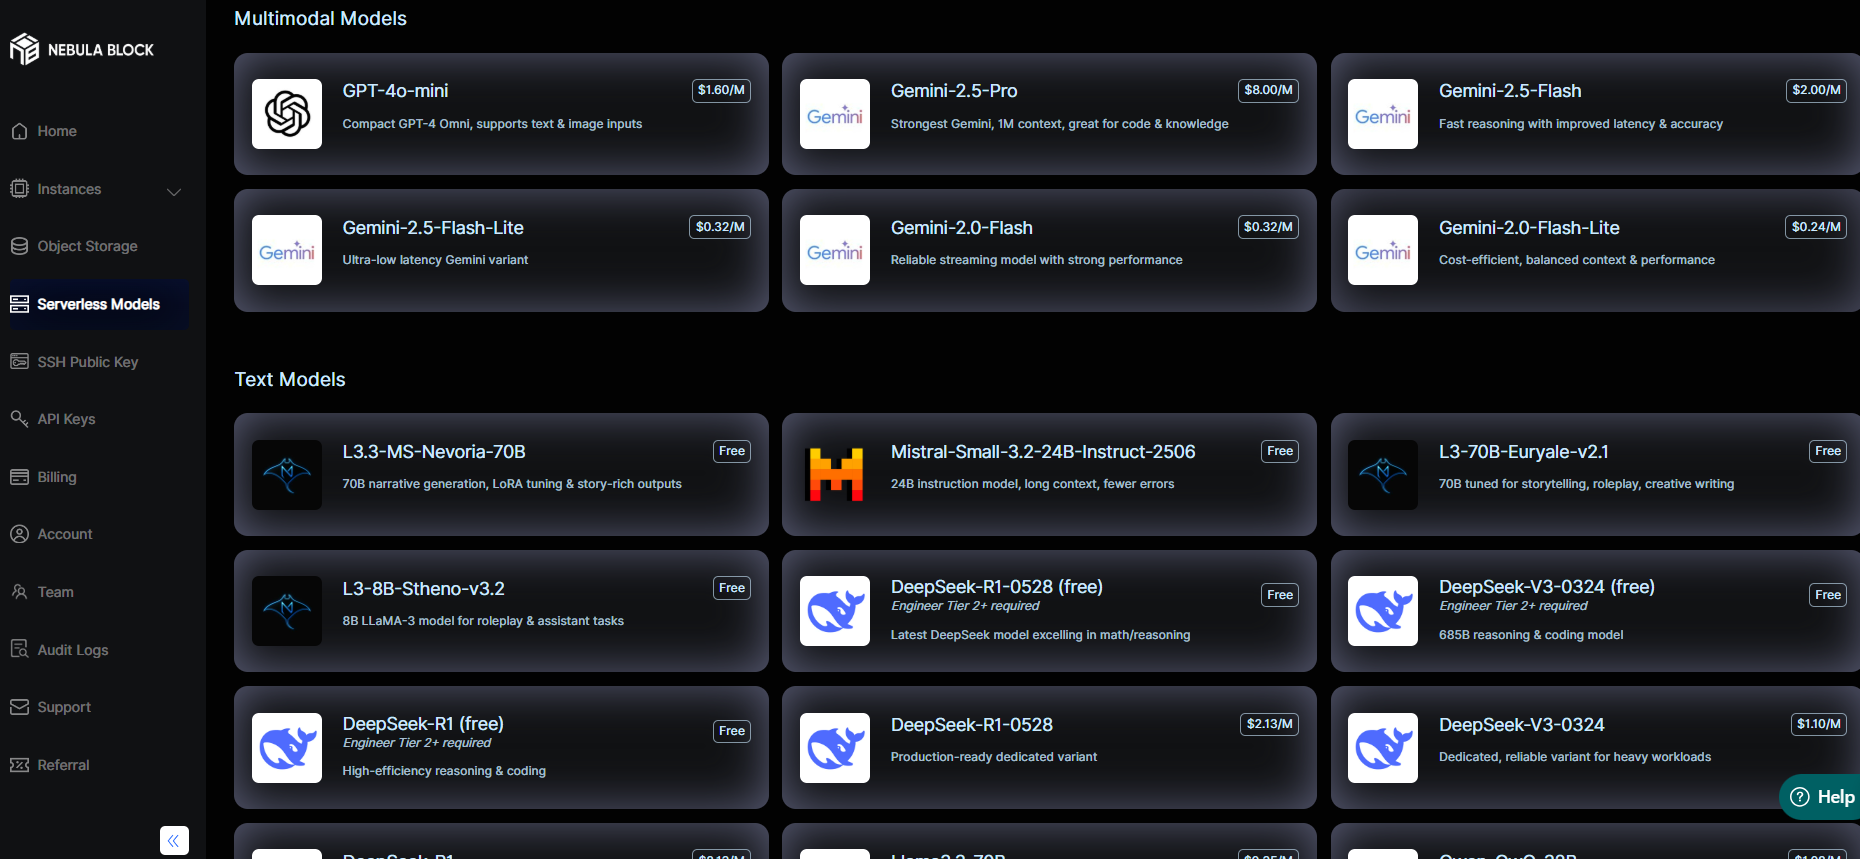The image size is (1860, 859).
Task: Click the Home sidebar icon
Action: coord(19,131)
